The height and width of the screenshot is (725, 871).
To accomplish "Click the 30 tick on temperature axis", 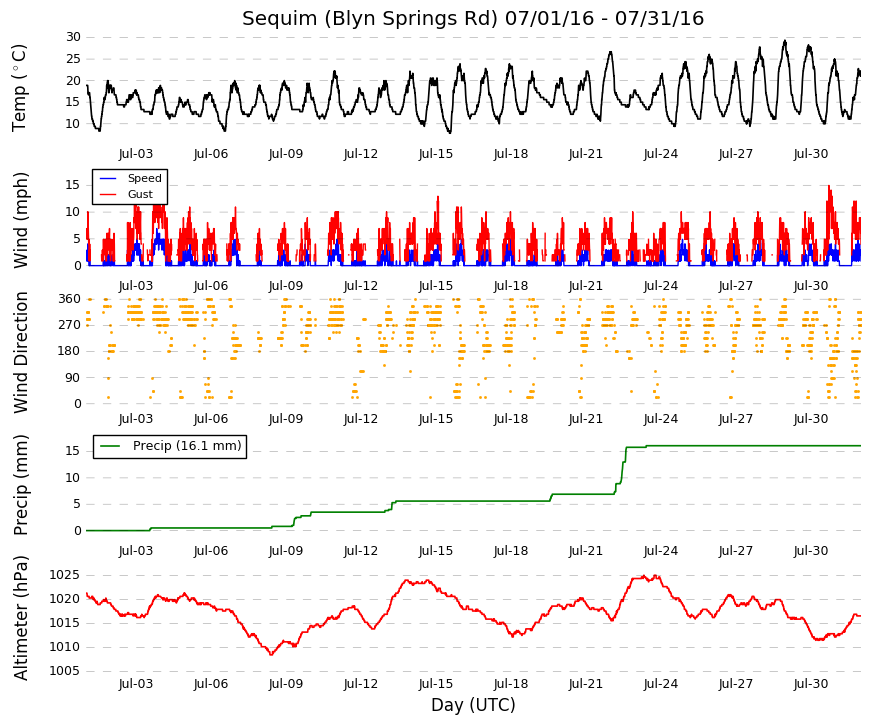I will (x=73, y=37).
